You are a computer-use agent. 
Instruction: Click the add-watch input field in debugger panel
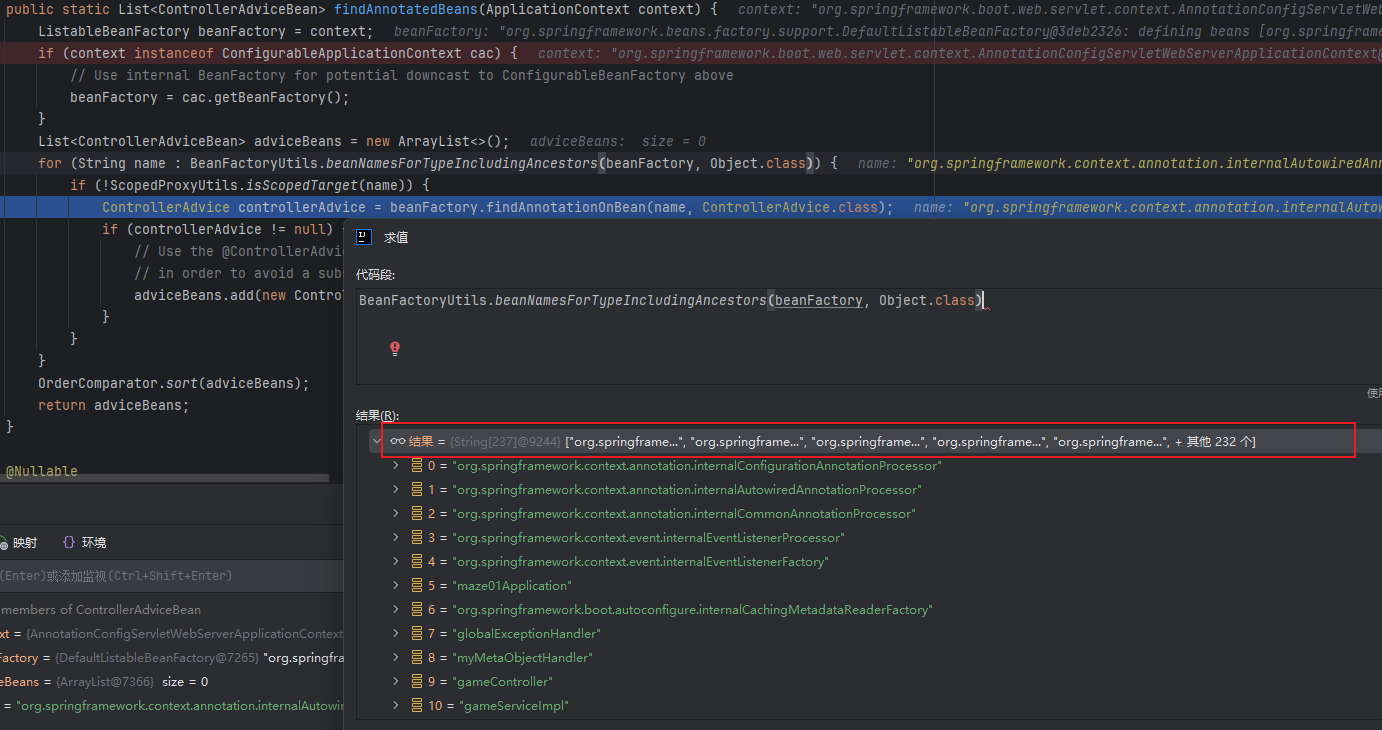172,576
